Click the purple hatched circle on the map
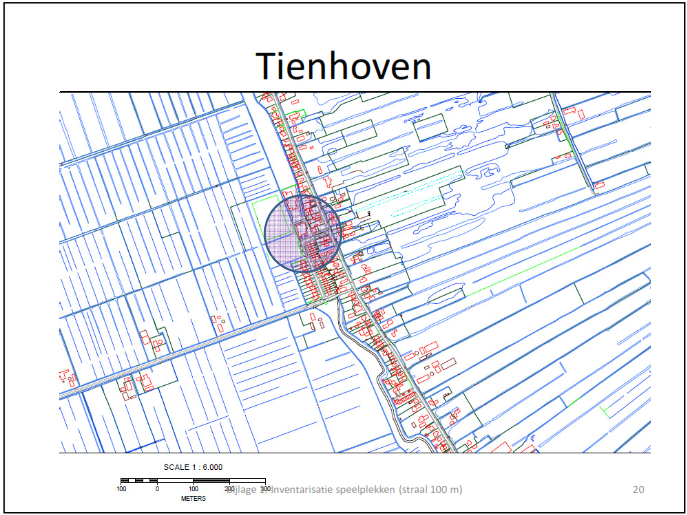 coord(303,234)
